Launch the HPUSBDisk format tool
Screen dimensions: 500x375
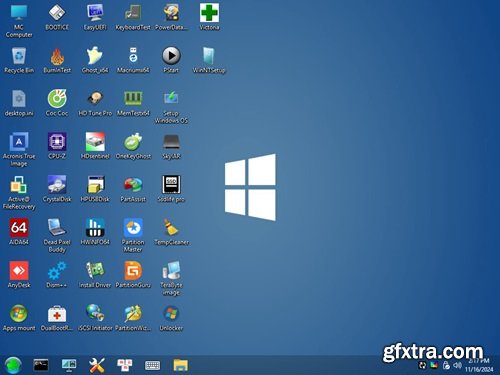(x=95, y=189)
